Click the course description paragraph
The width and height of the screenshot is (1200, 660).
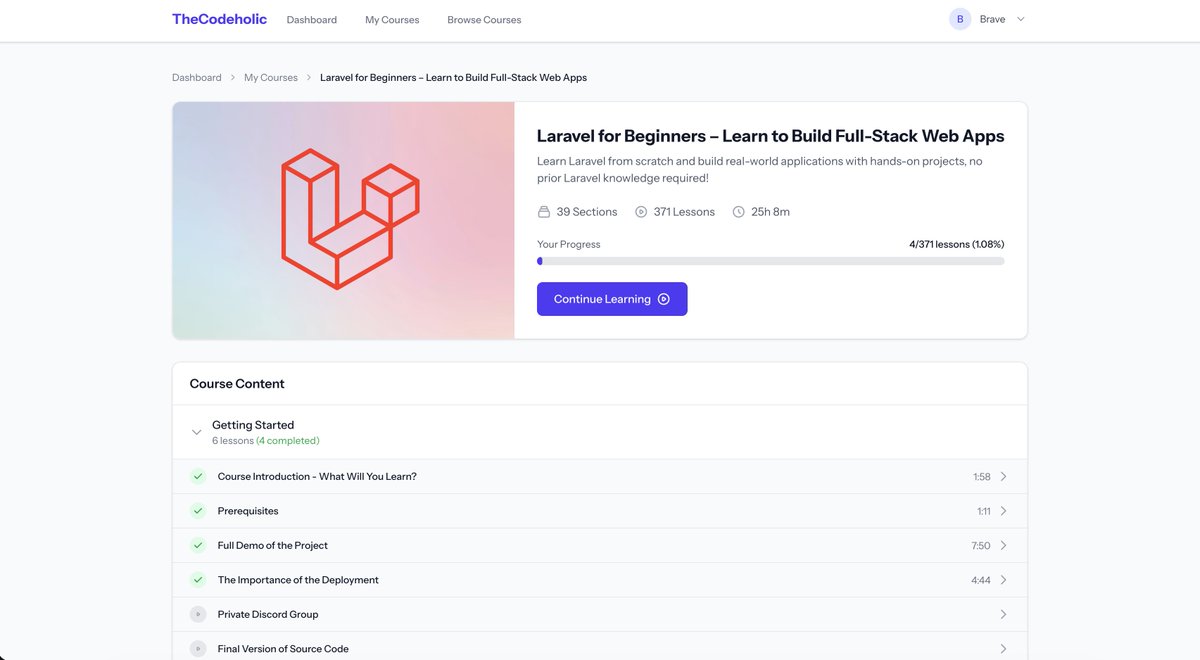click(x=760, y=170)
